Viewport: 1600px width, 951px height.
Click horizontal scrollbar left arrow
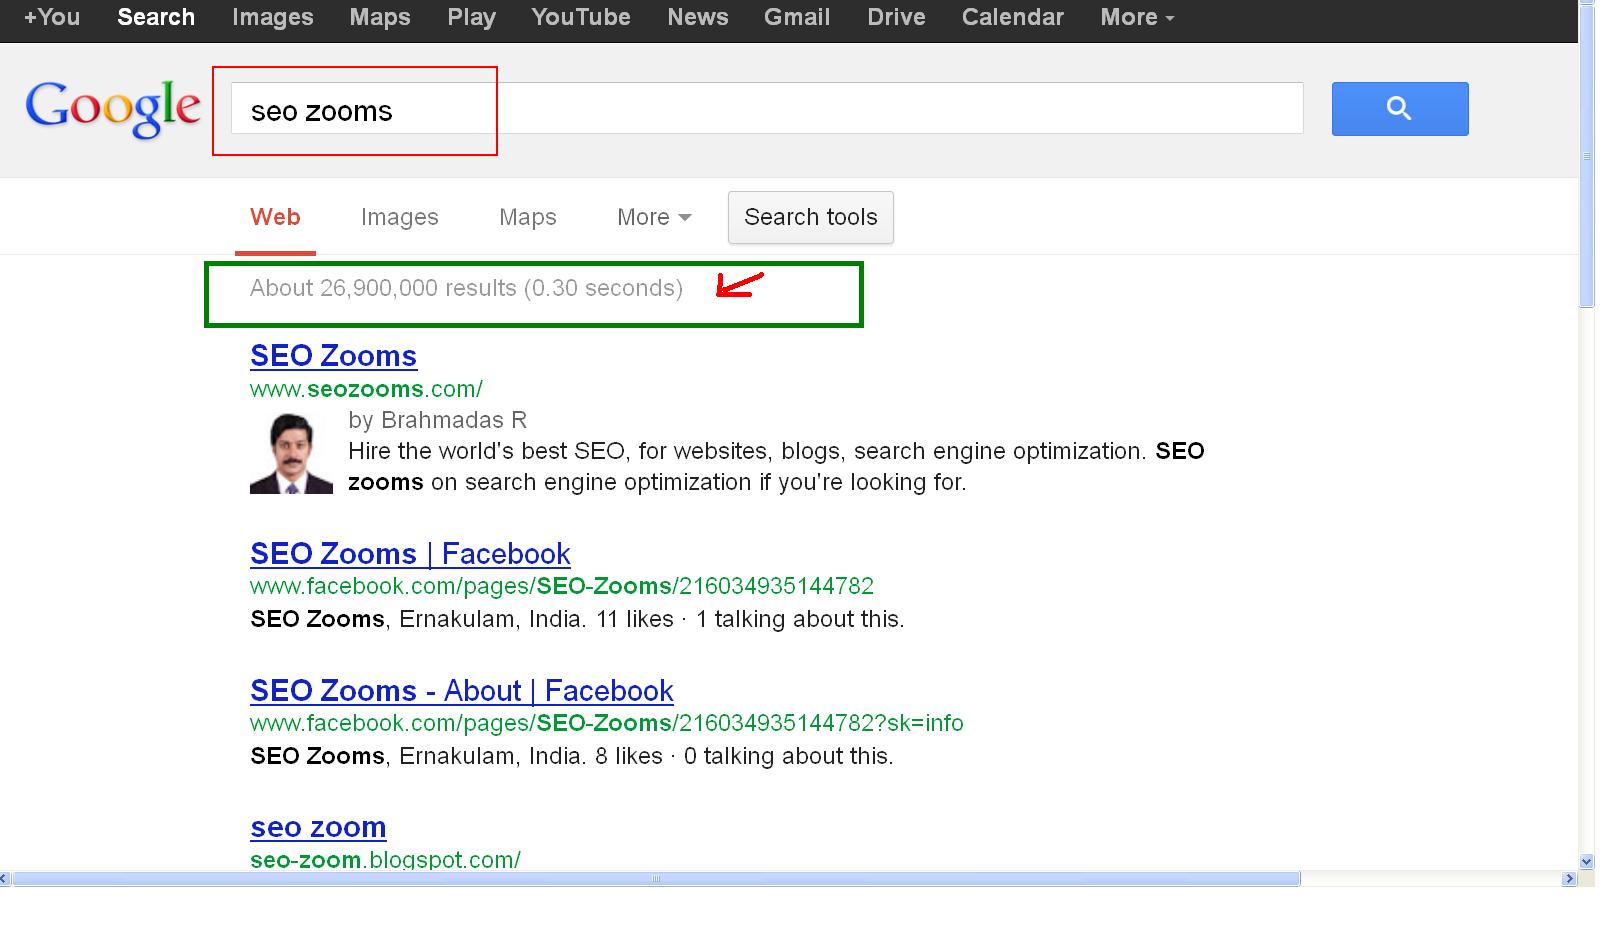pyautogui.click(x=5, y=879)
